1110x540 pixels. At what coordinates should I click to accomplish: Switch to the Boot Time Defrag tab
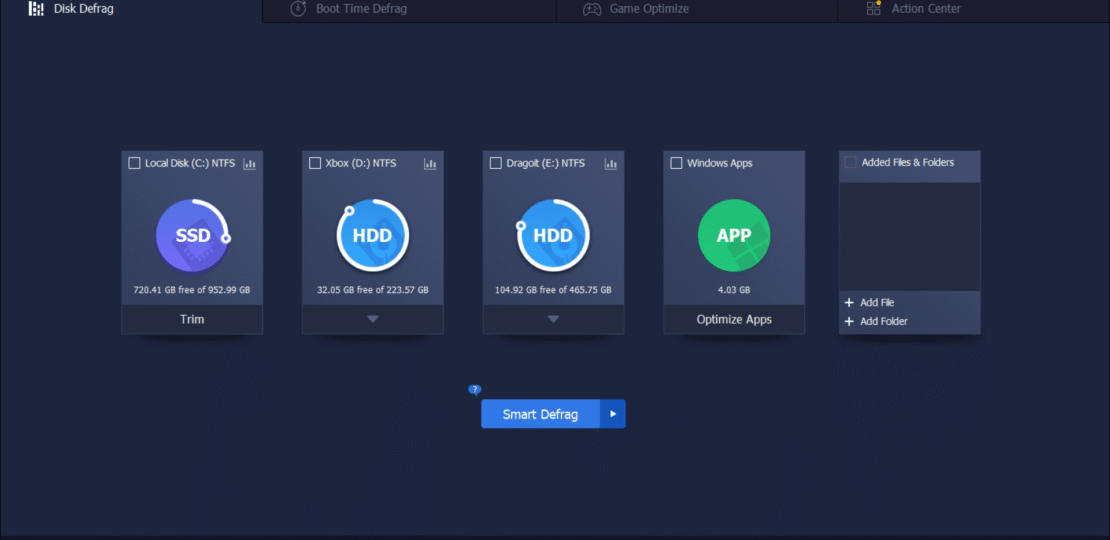(x=409, y=10)
